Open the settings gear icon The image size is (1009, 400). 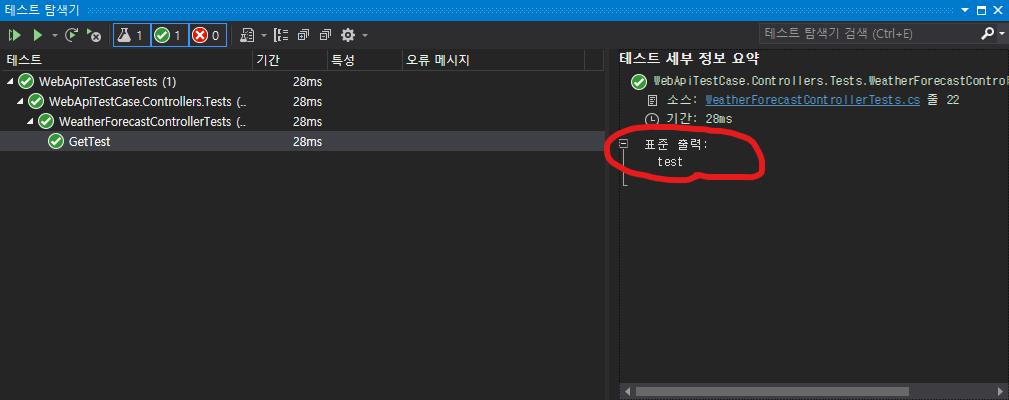348,35
